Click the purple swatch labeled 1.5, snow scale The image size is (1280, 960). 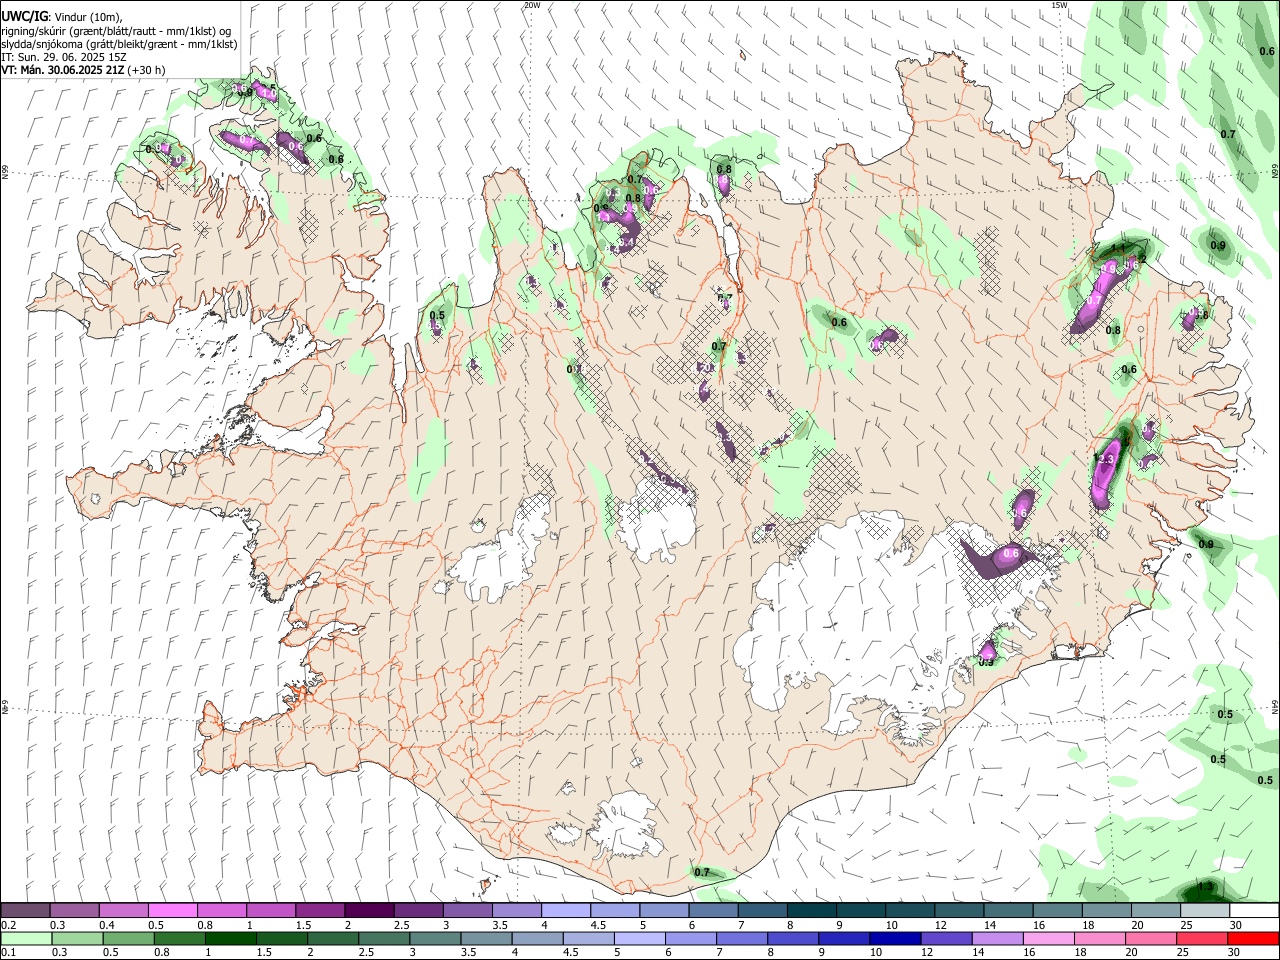pyautogui.click(x=320, y=910)
